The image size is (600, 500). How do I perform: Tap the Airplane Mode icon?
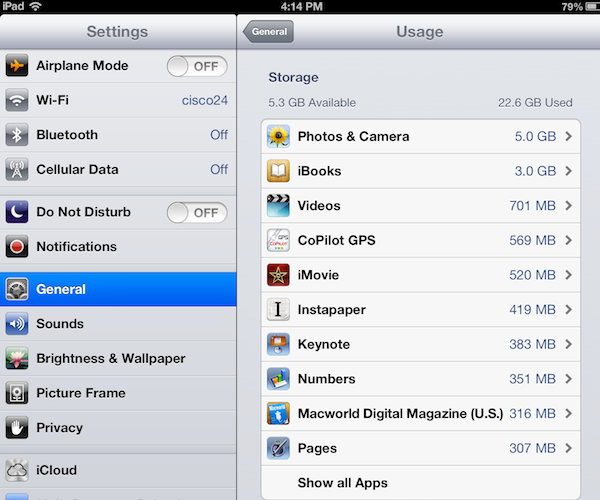[16, 65]
